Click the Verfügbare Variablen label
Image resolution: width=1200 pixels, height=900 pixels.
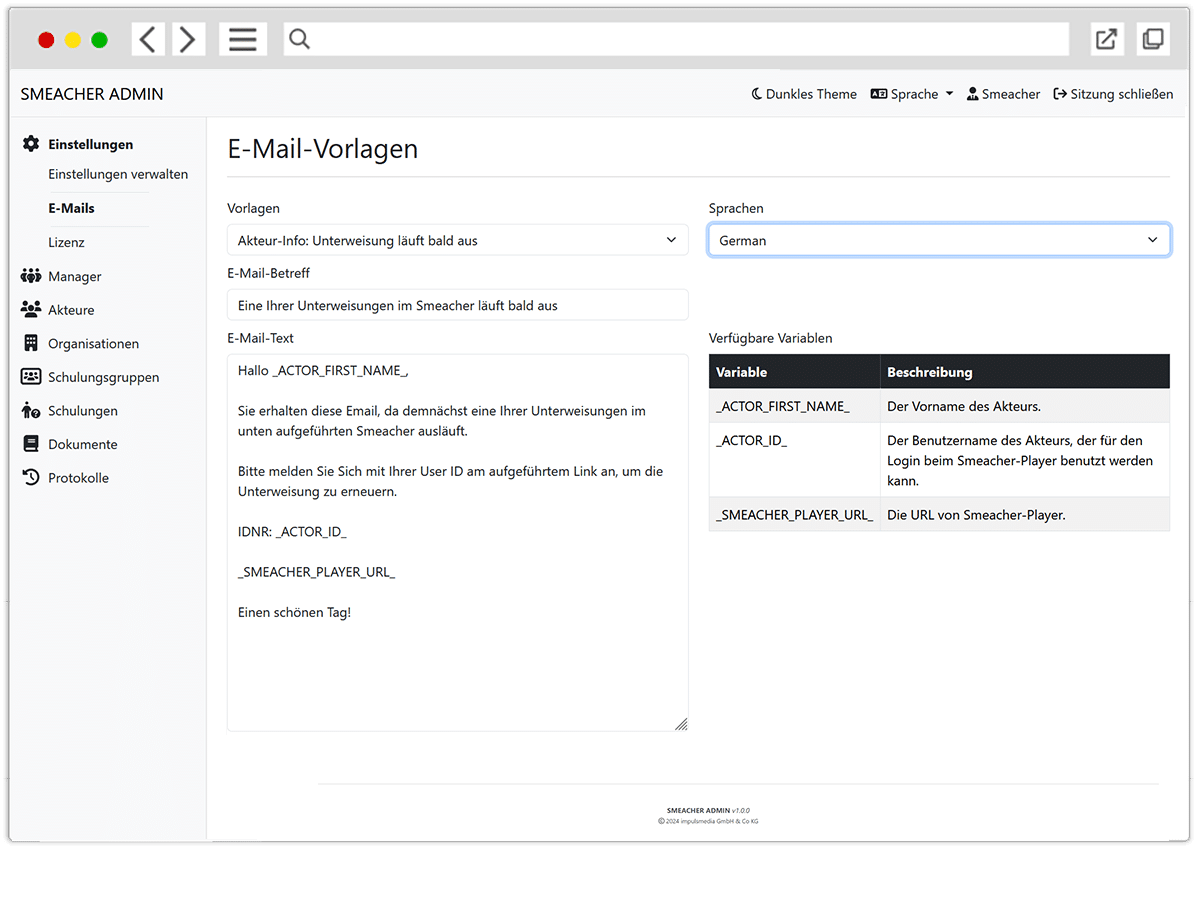[x=771, y=338]
